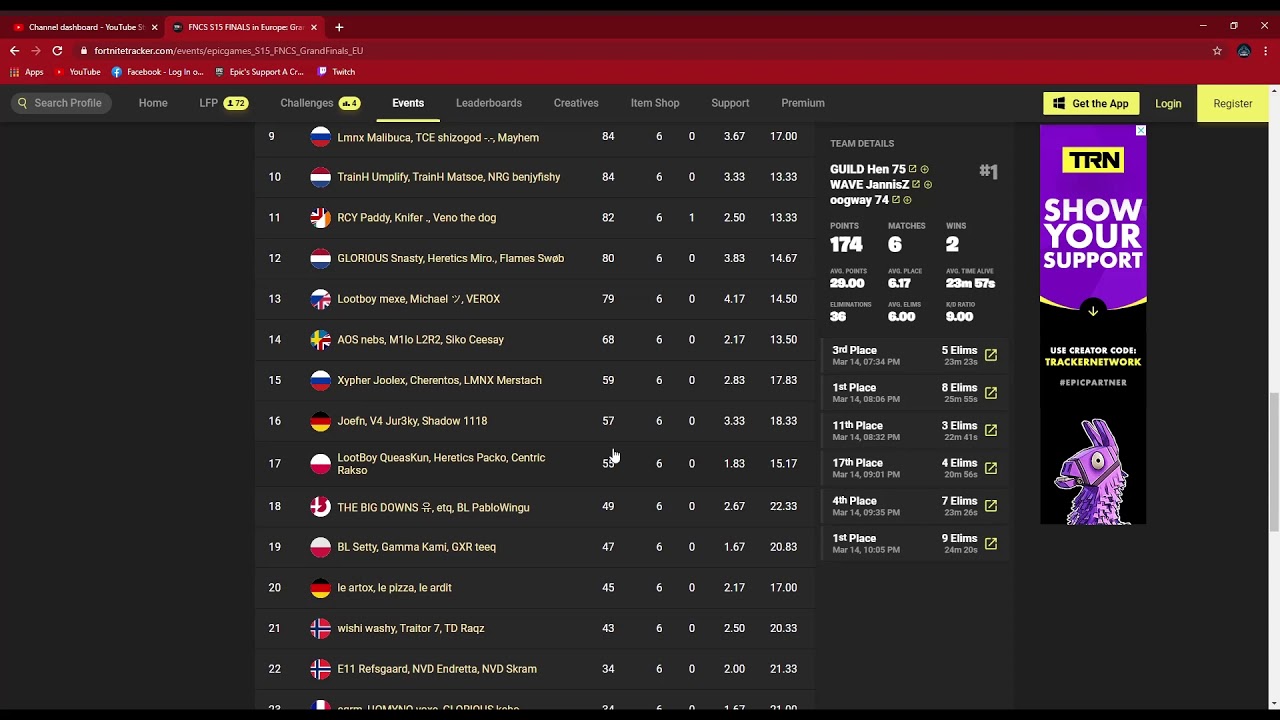Close the FNCS S15 Finals tab
1280x720 pixels.
click(x=314, y=27)
